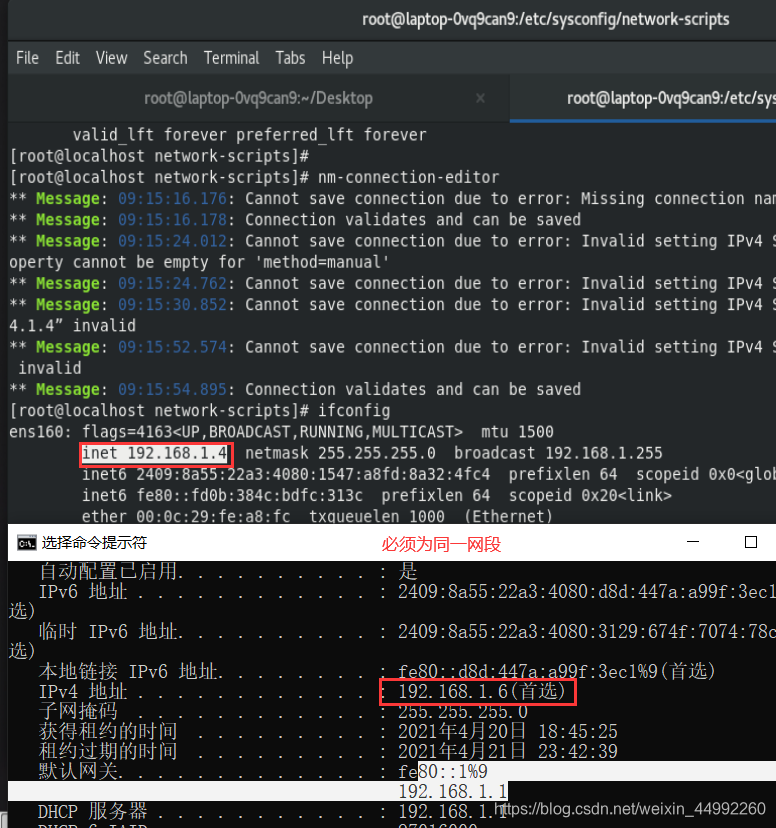Click the broadcast 192.168.1.255 value
This screenshot has height=828, width=776.
coord(558,453)
